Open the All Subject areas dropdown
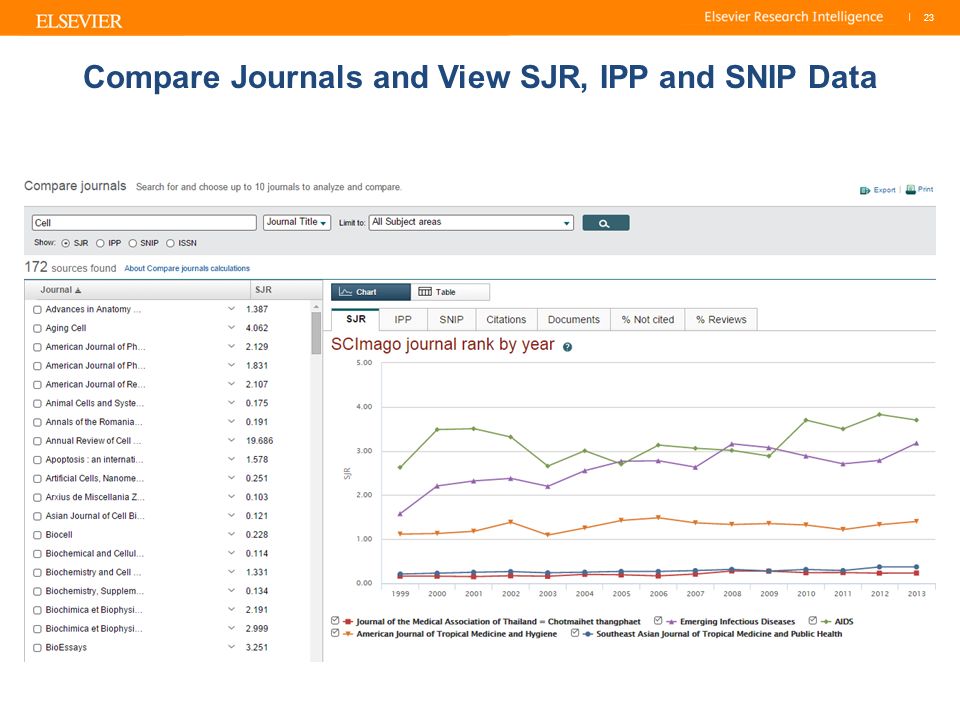Screen dimensions: 960x720 click(471, 222)
